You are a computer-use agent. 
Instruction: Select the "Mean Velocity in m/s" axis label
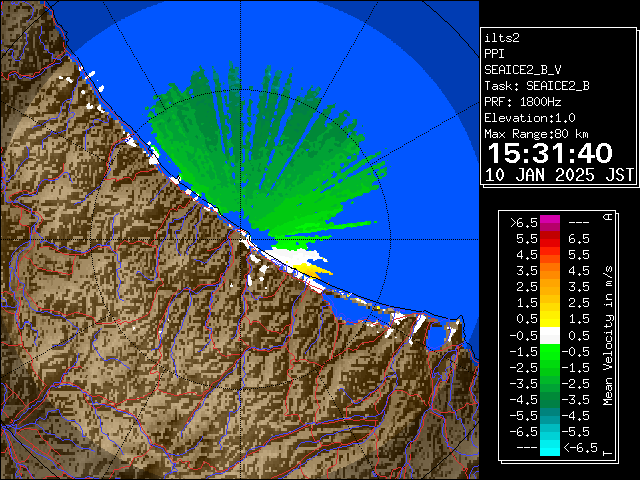coord(608,336)
